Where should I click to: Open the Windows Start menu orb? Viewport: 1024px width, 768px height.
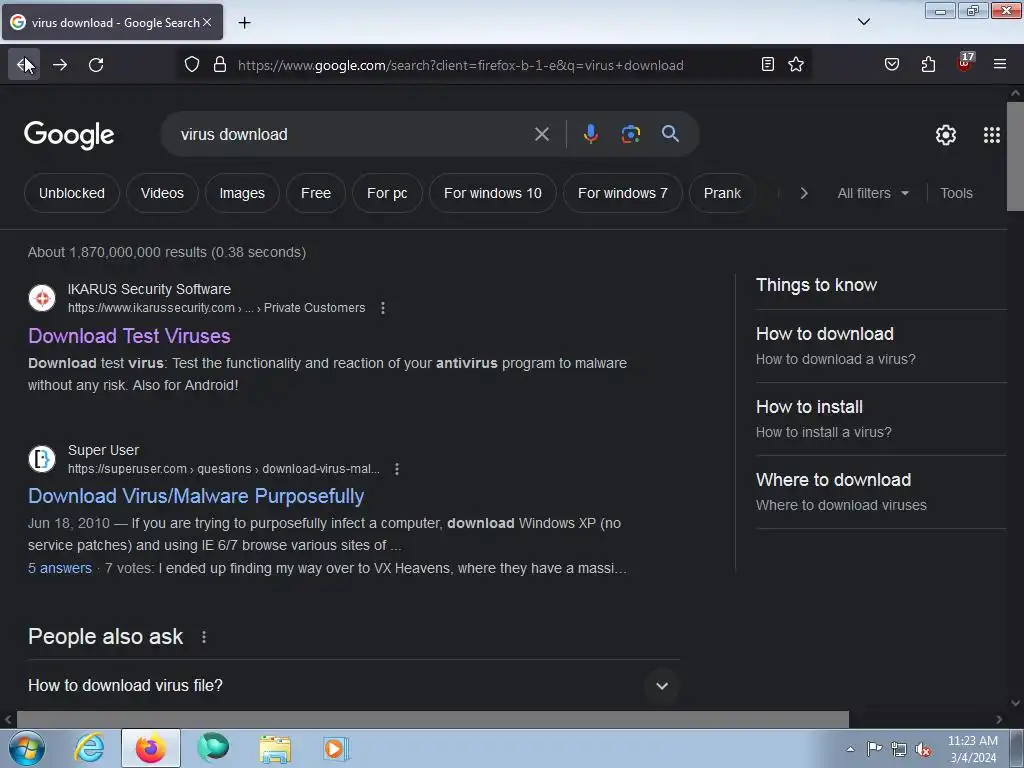click(27, 748)
